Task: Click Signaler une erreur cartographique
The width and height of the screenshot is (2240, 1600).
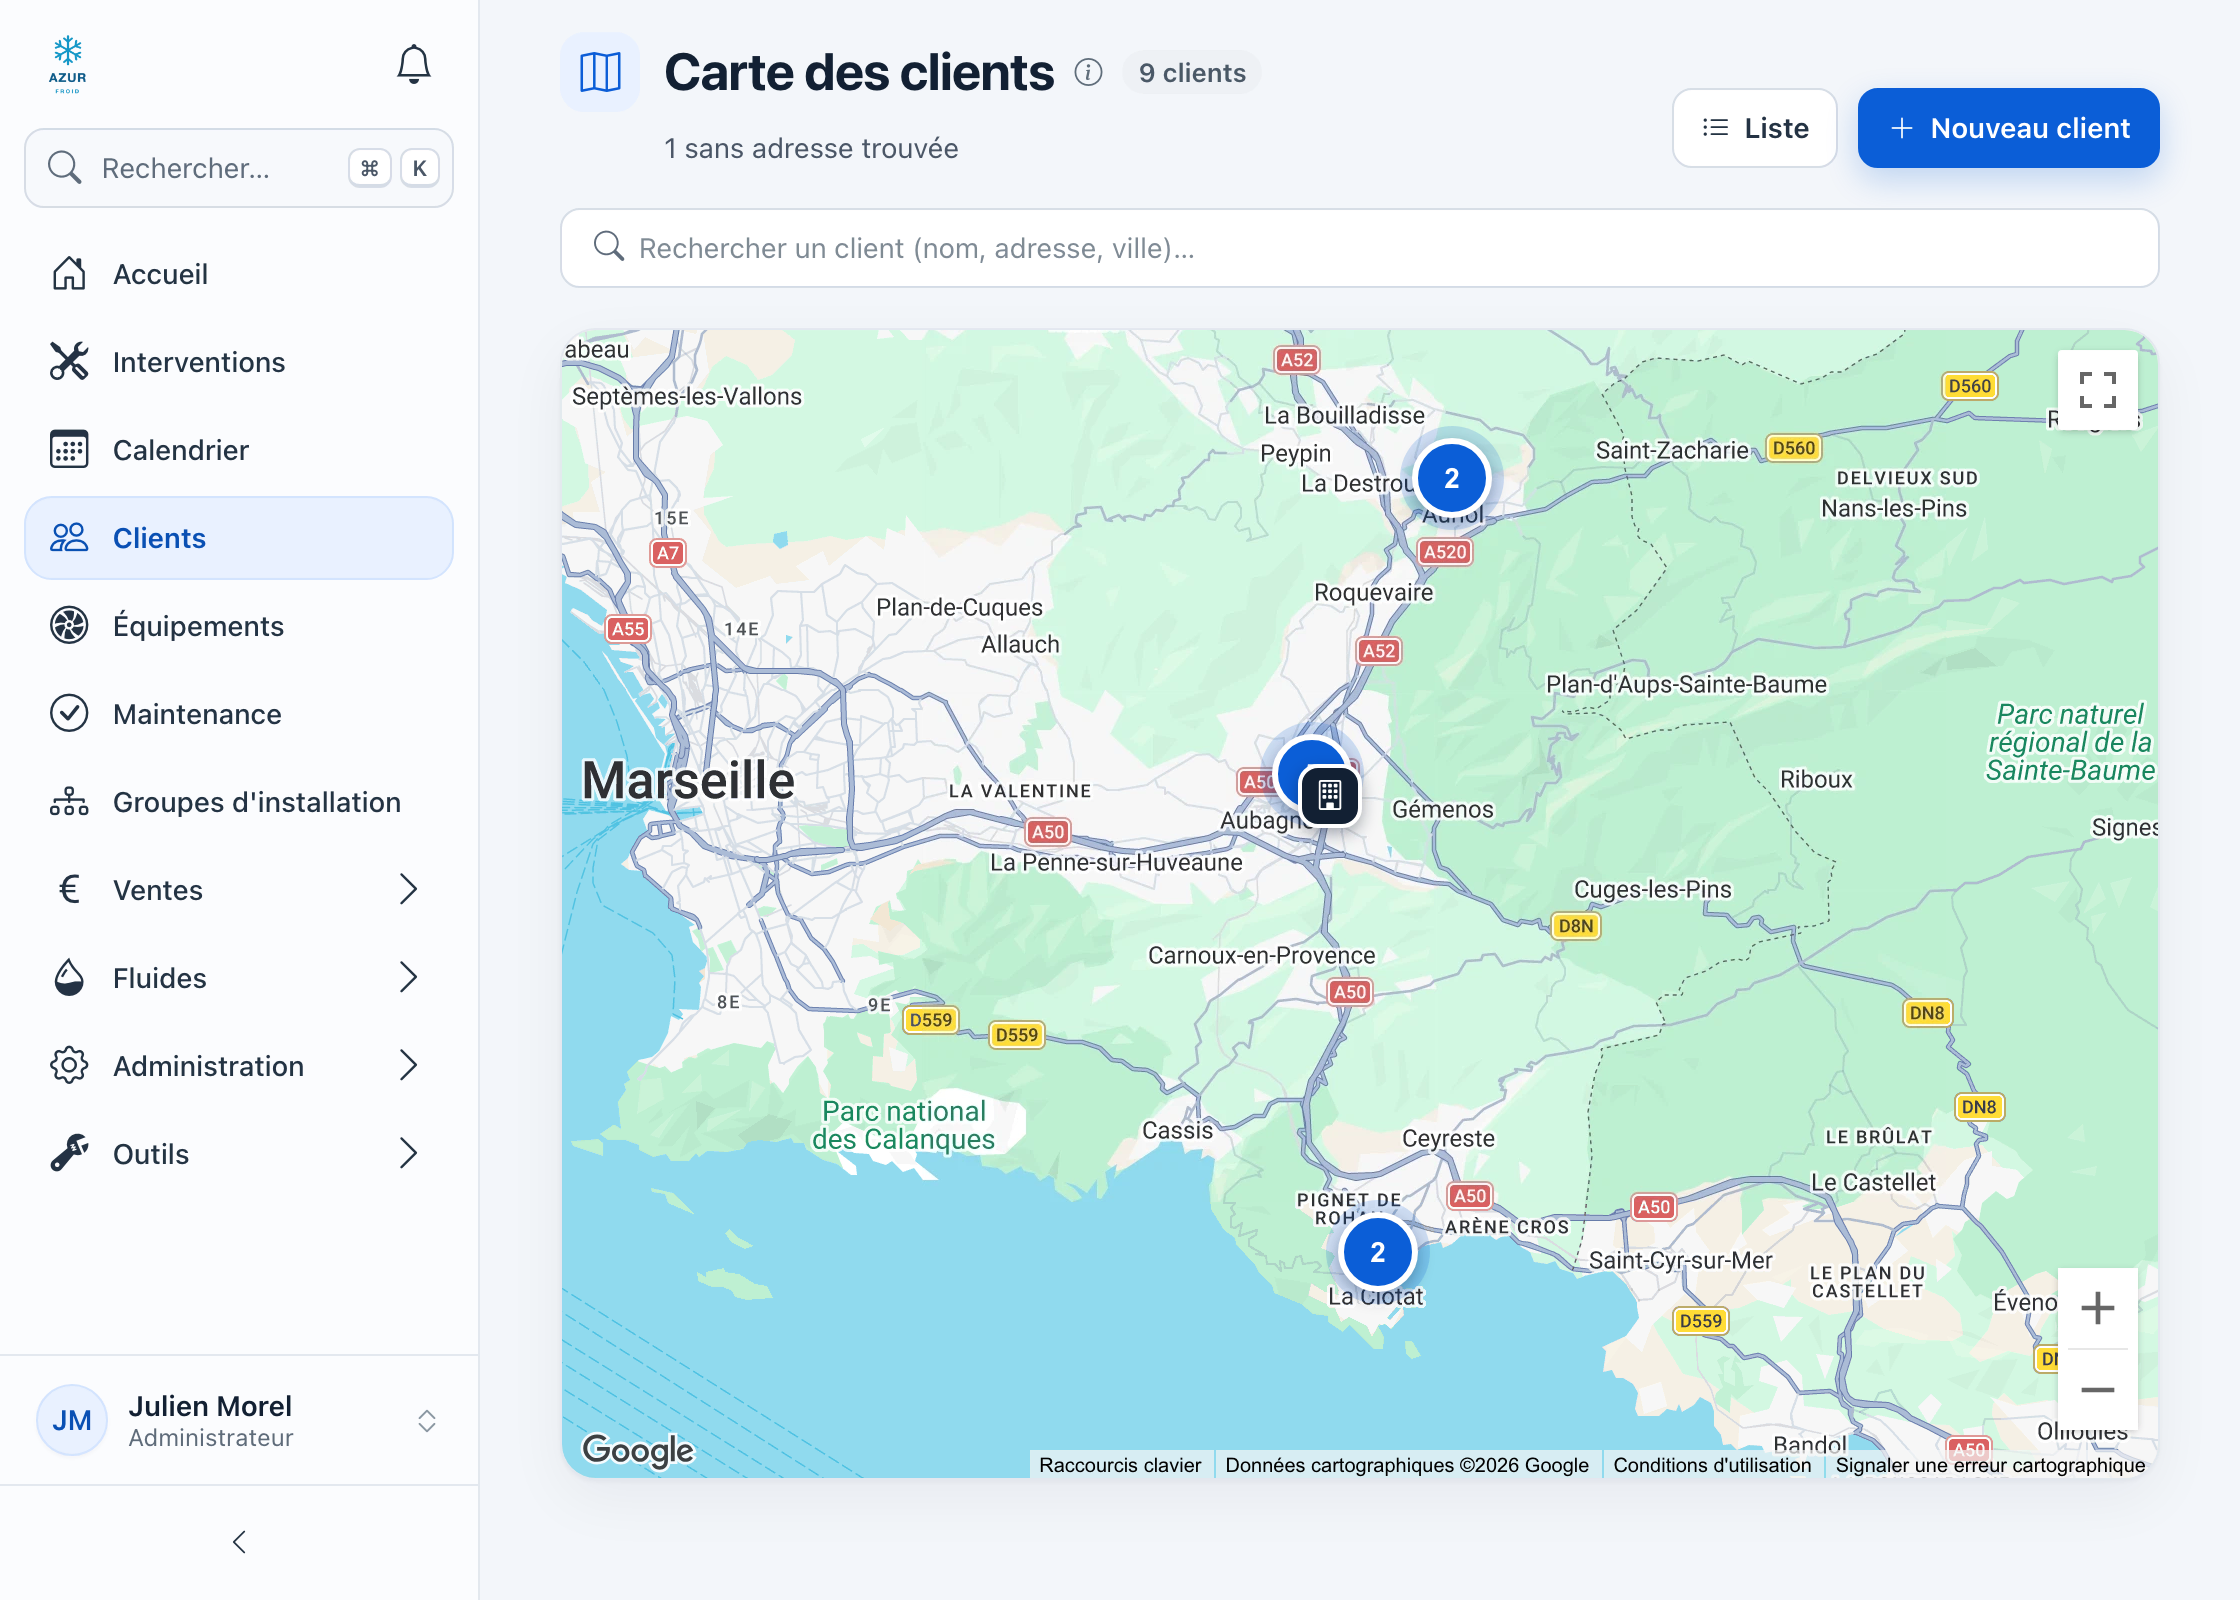Action: (1990, 1465)
